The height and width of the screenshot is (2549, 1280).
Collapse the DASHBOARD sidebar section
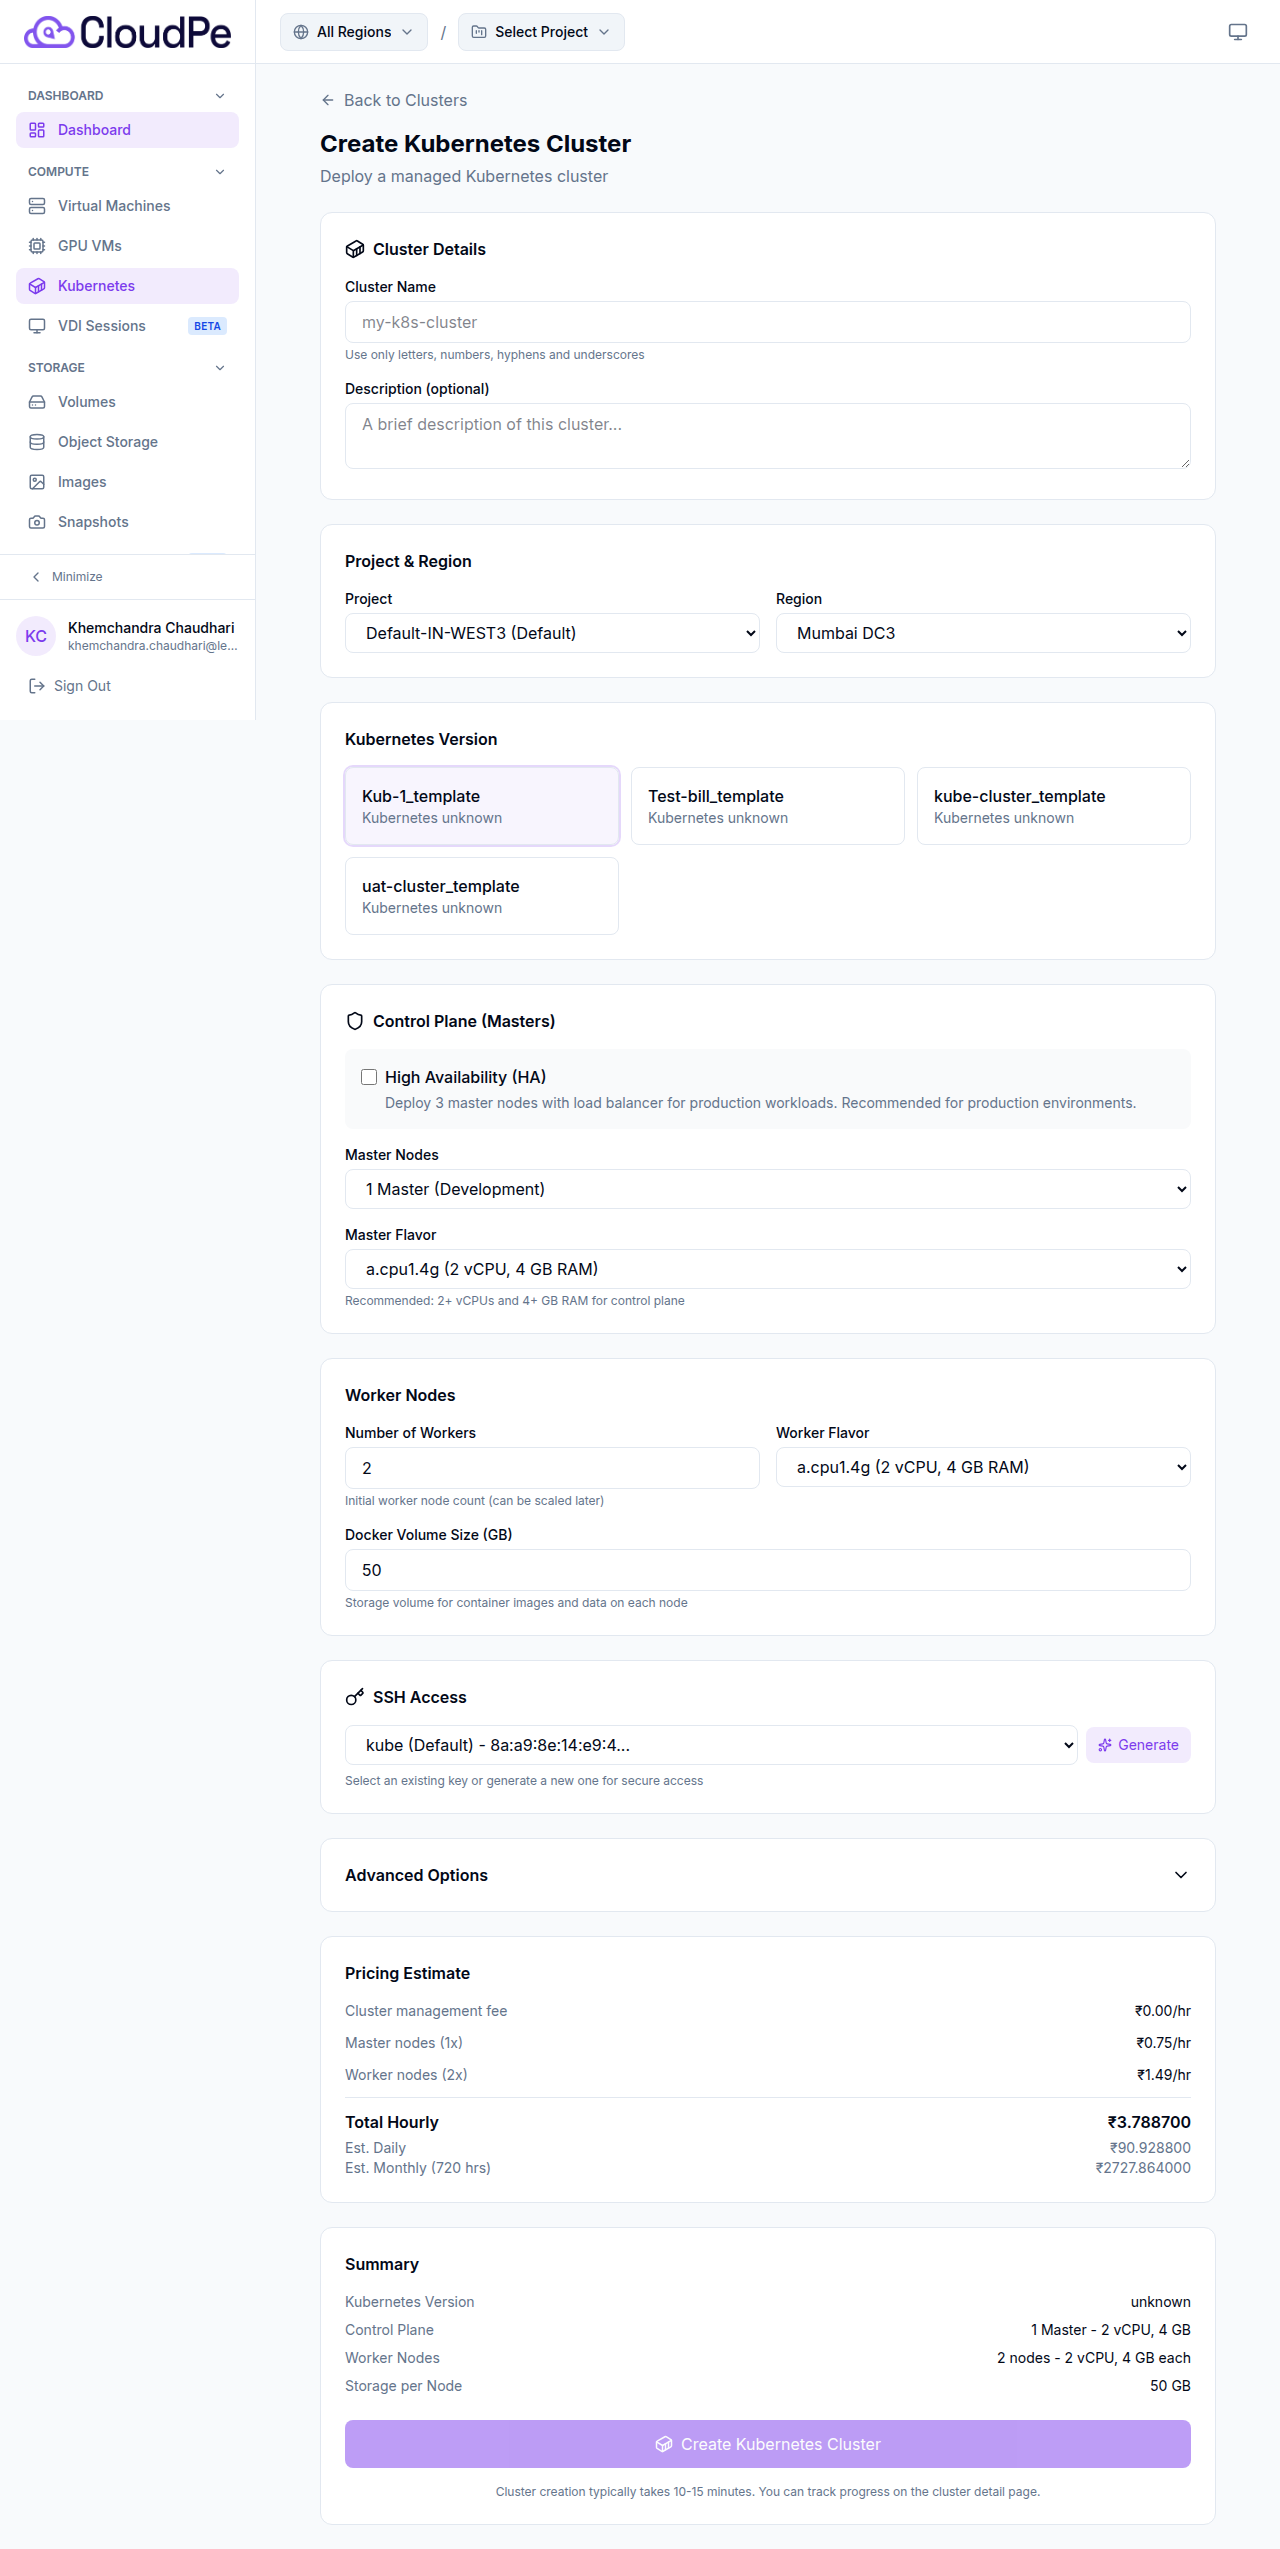[127, 96]
